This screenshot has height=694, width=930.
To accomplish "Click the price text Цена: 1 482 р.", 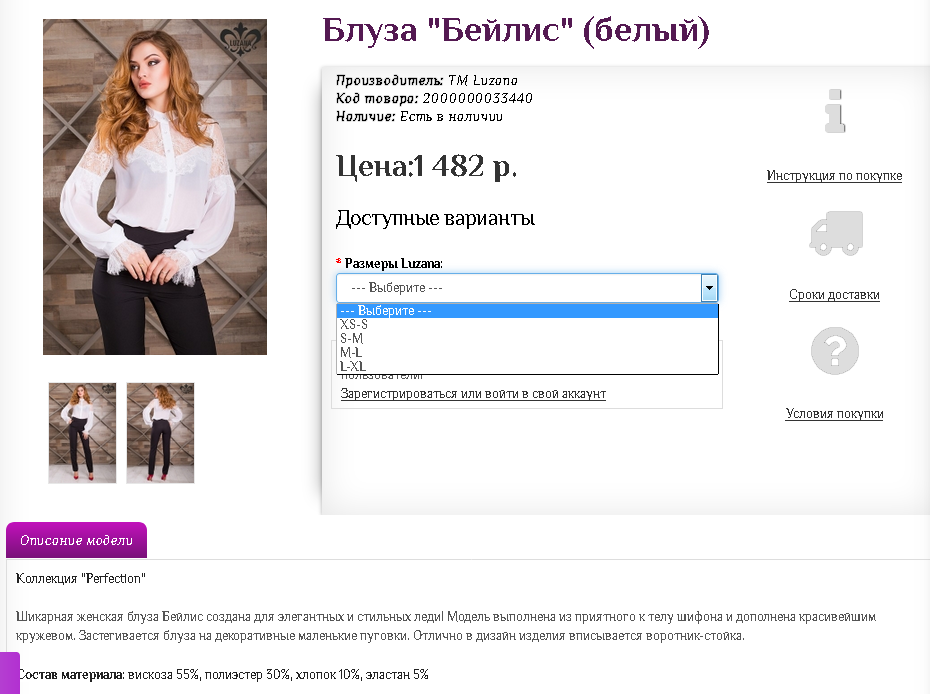I will [426, 166].
